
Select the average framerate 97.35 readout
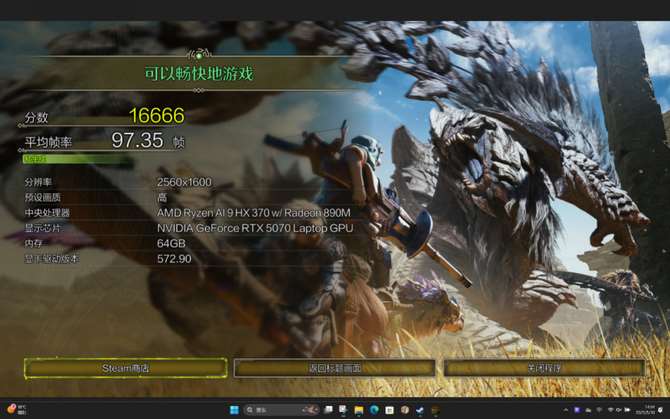[137, 141]
